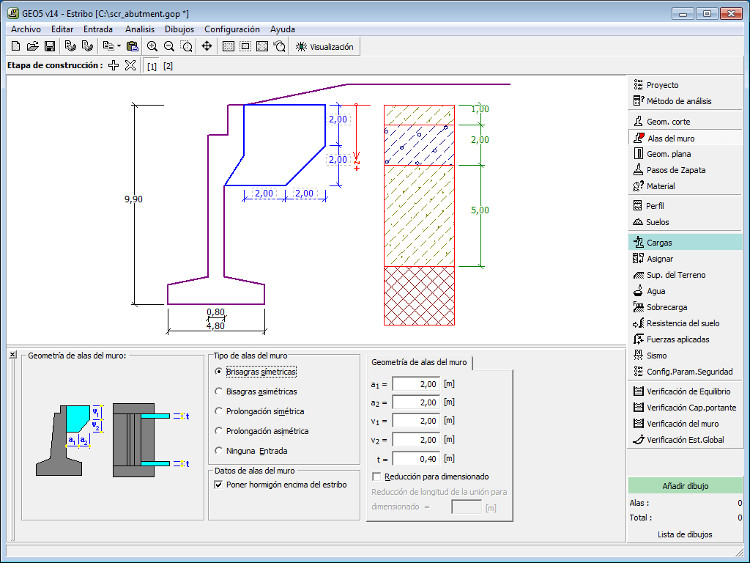Select Bisagras asimétricas radio option
This screenshot has height=563, width=750.
point(219,391)
